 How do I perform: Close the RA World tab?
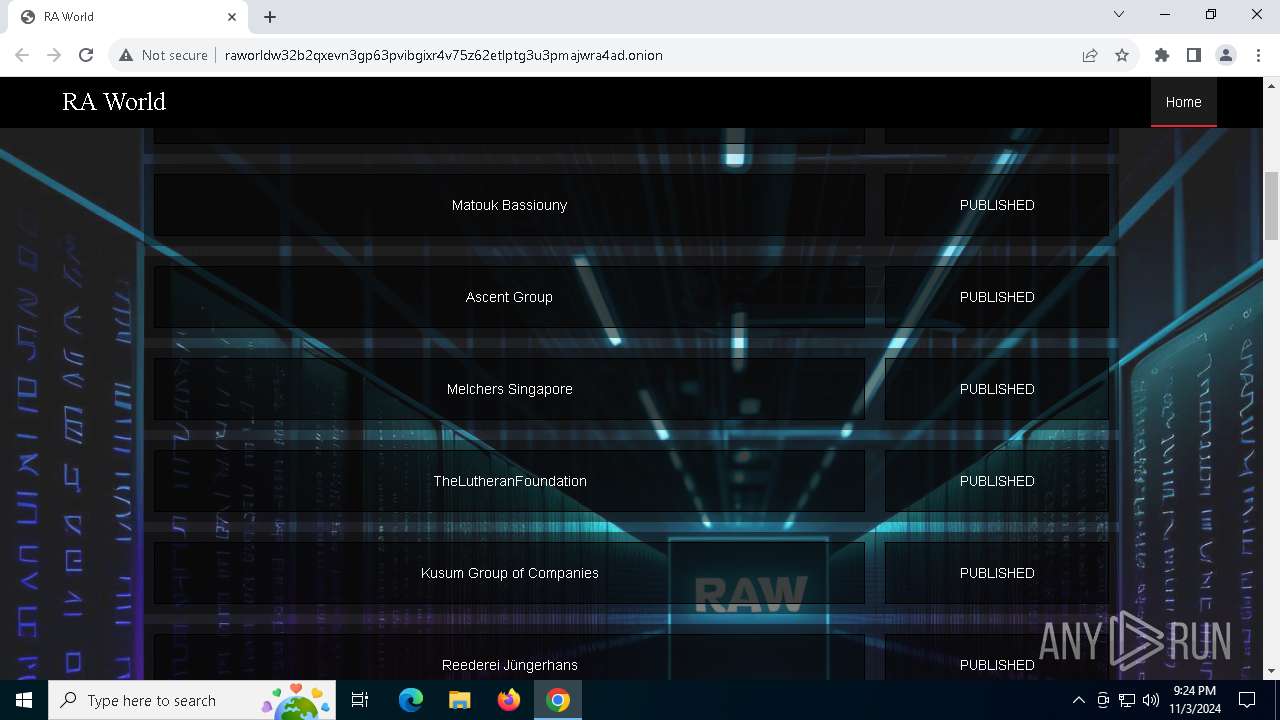(x=232, y=16)
